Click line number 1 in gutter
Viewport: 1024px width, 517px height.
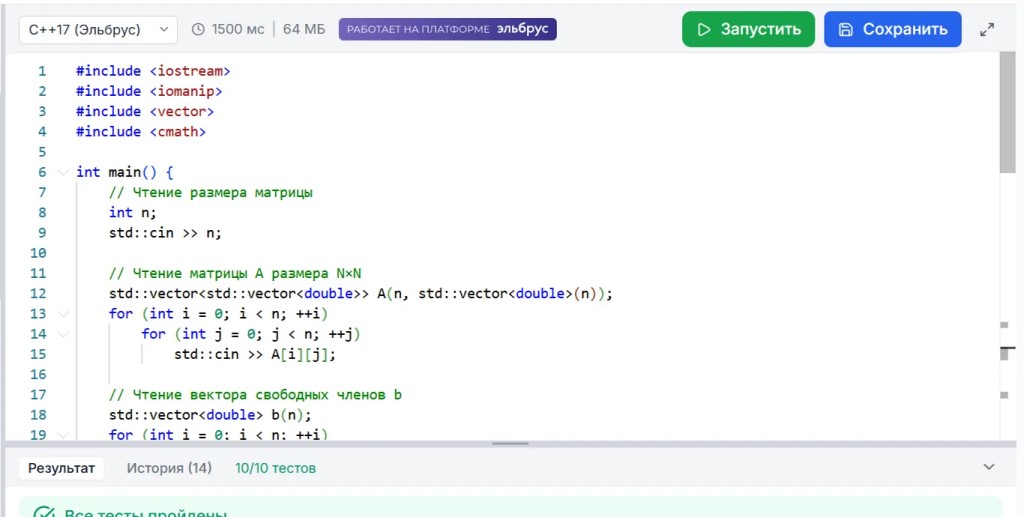tap(42, 71)
